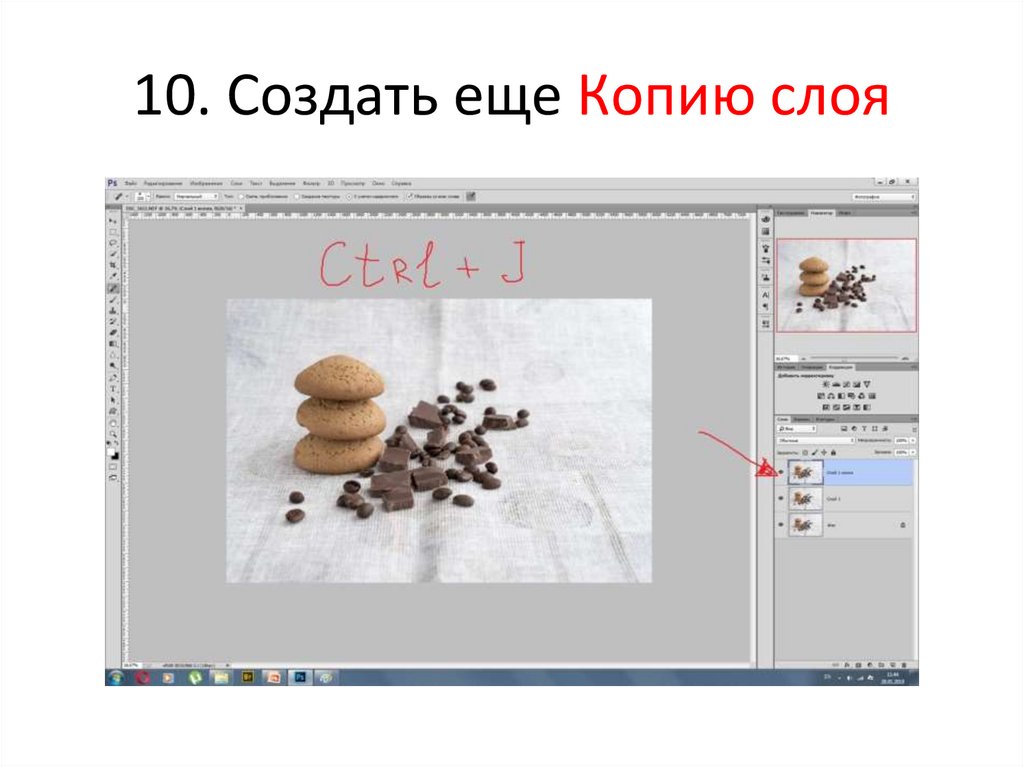Screen dimensions: 1024x767
Task: Open the layer filter kind dropdown
Action: click(x=797, y=429)
